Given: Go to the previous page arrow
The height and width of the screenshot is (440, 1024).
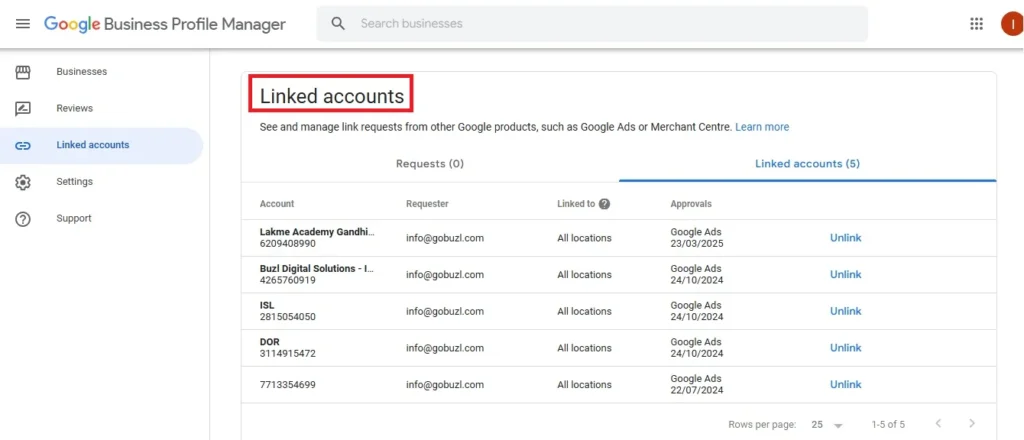Looking at the screenshot, I should point(937,424).
